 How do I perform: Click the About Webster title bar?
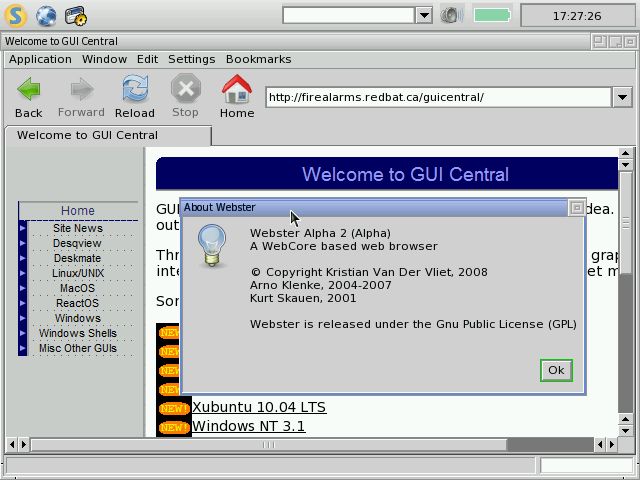click(x=374, y=208)
